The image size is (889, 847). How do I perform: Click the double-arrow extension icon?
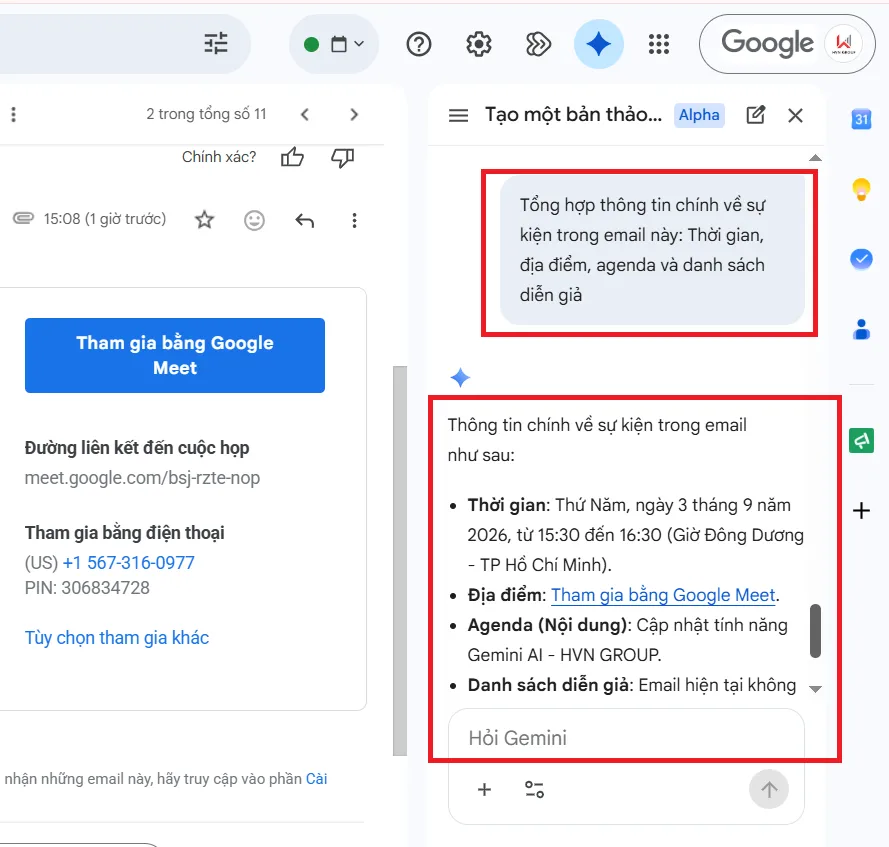[538, 44]
